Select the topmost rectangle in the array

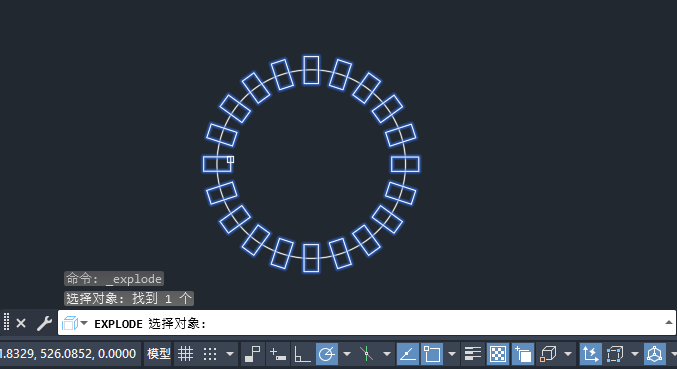click(311, 70)
